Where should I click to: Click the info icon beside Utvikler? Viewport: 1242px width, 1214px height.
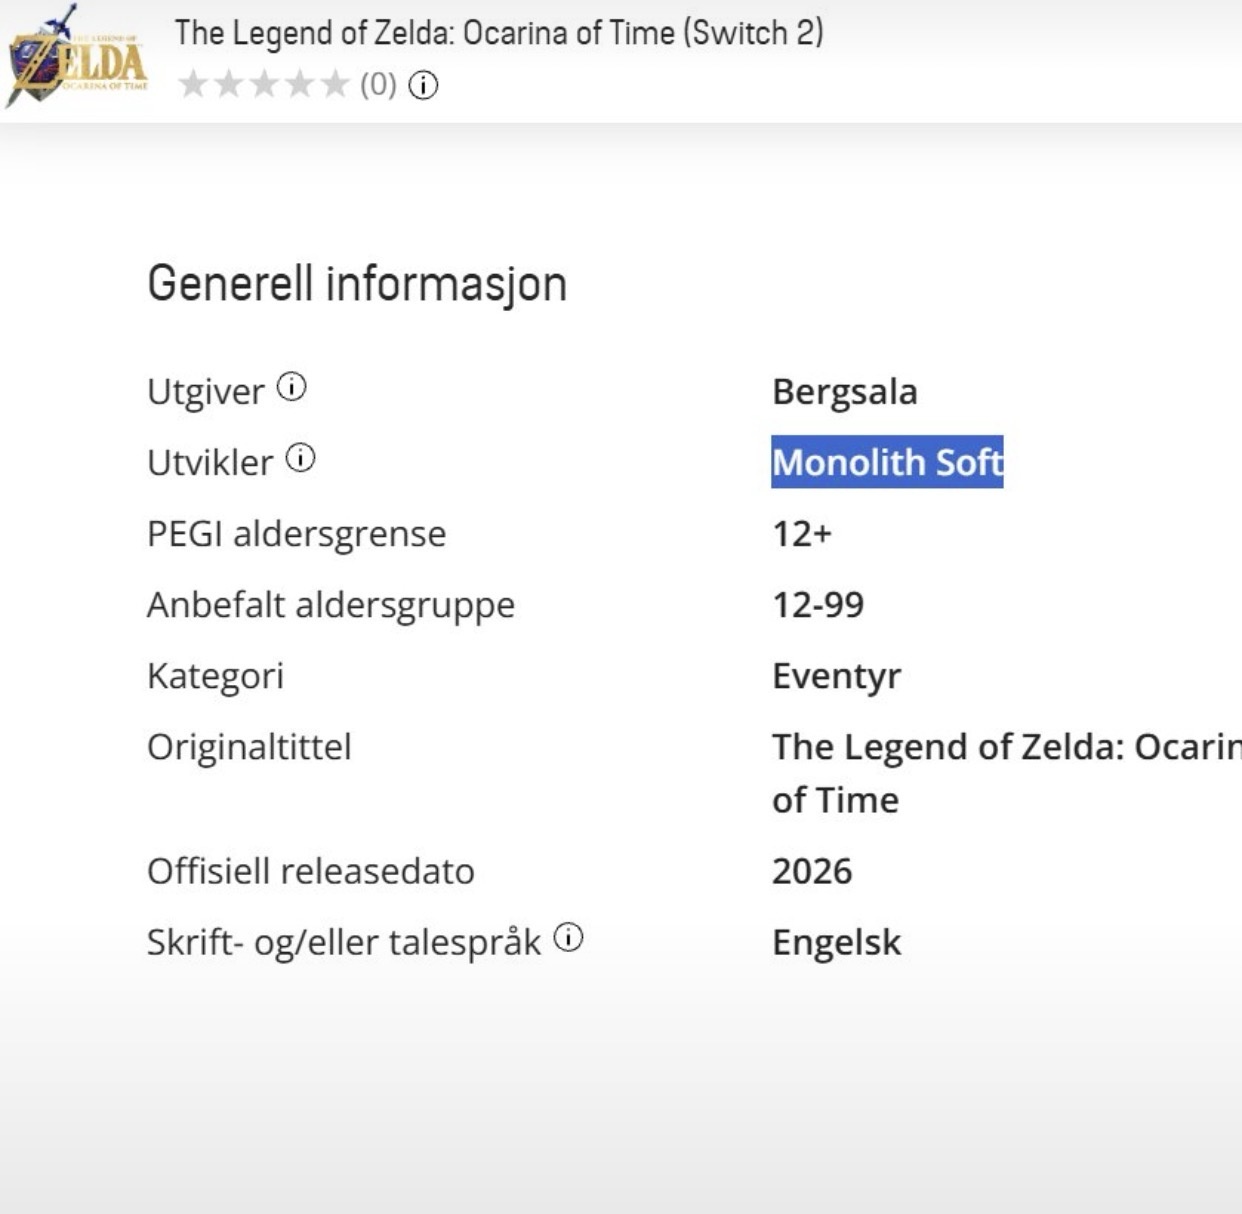click(x=300, y=458)
